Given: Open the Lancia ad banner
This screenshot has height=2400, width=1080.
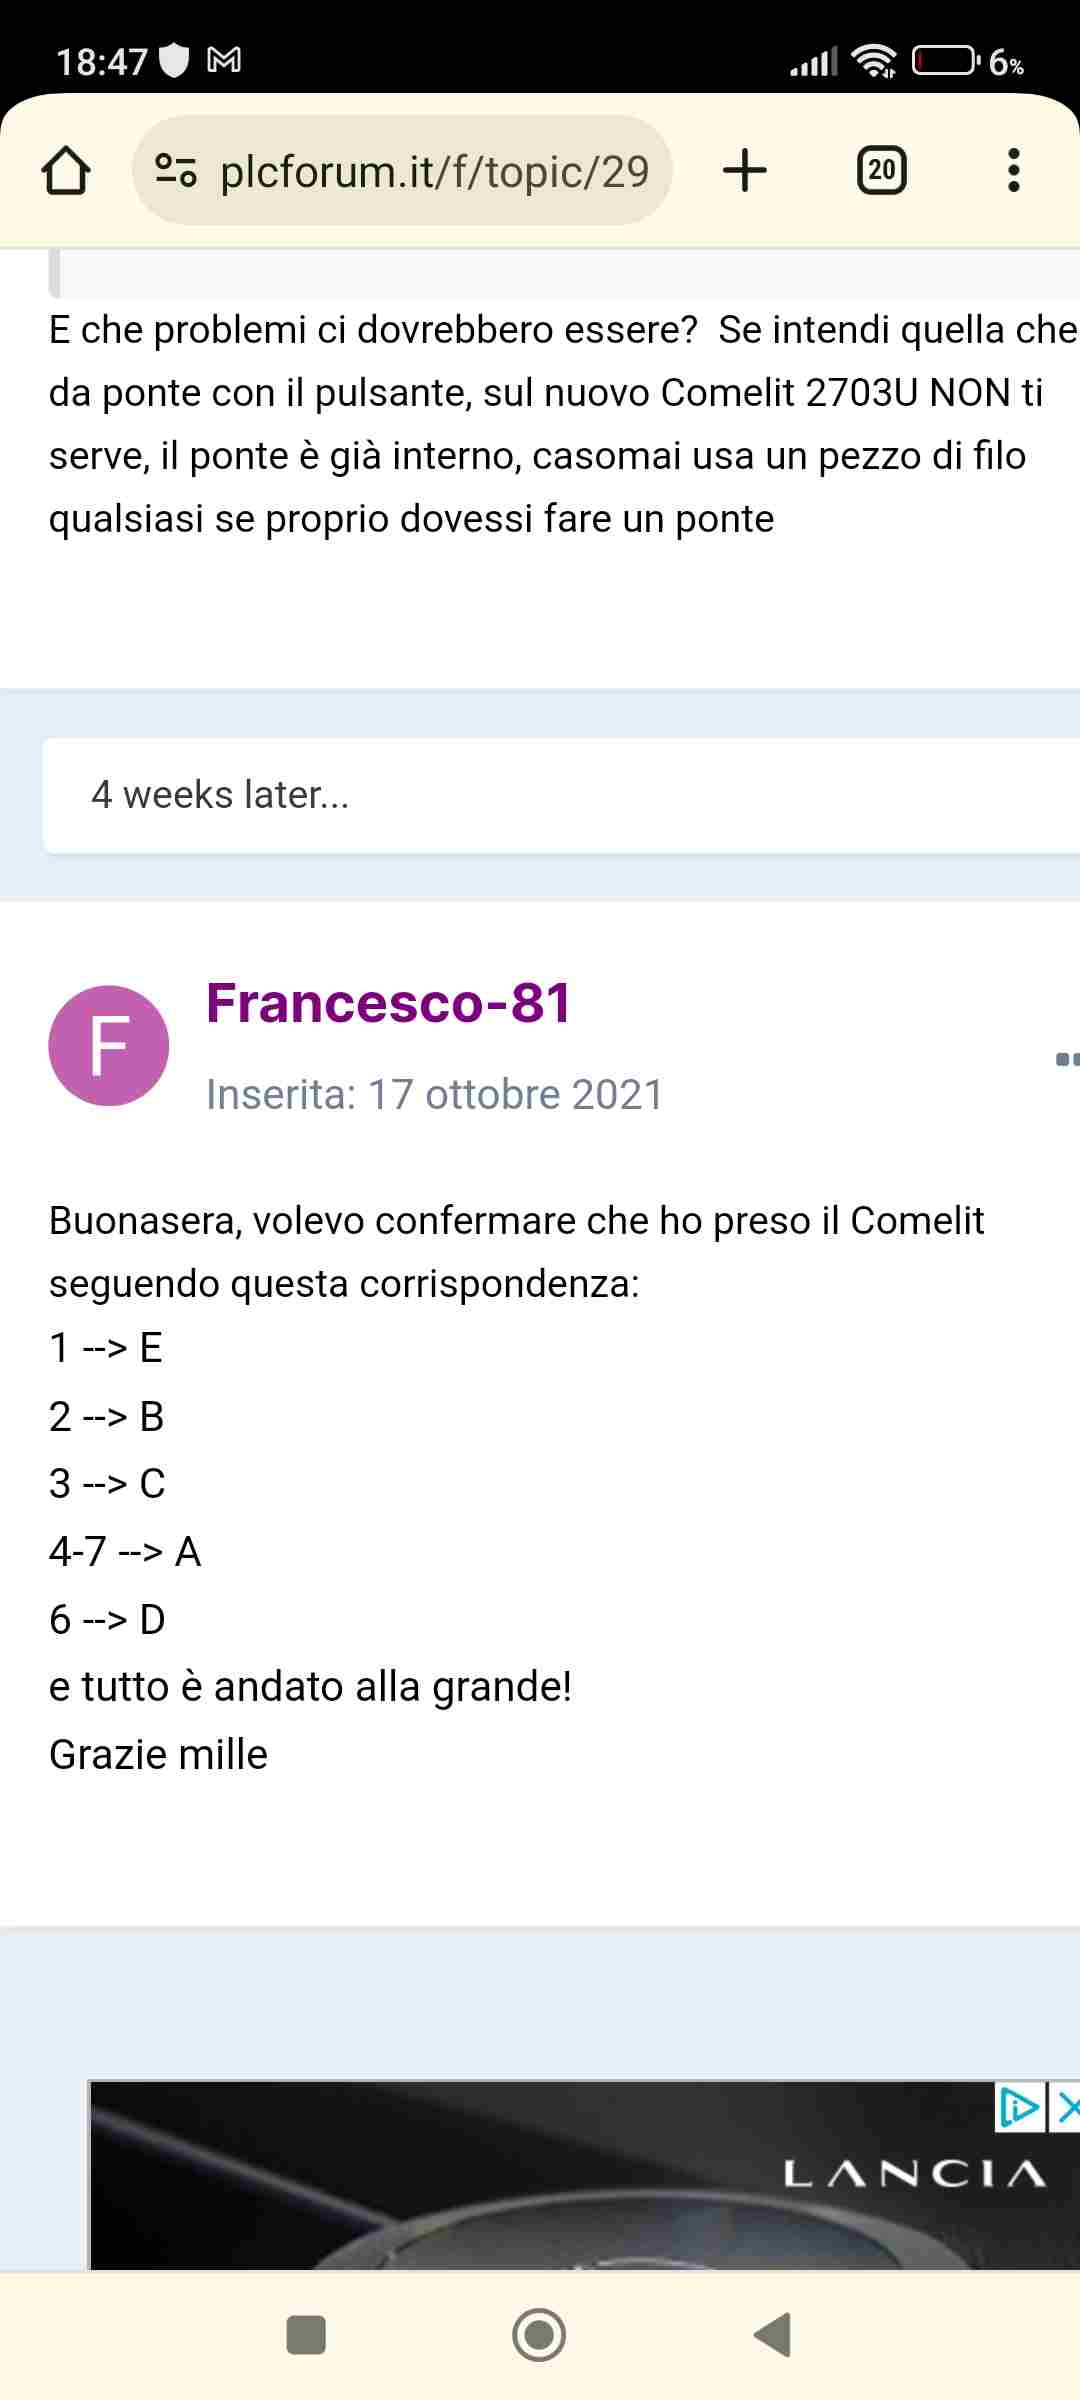Looking at the screenshot, I should click(x=584, y=2176).
